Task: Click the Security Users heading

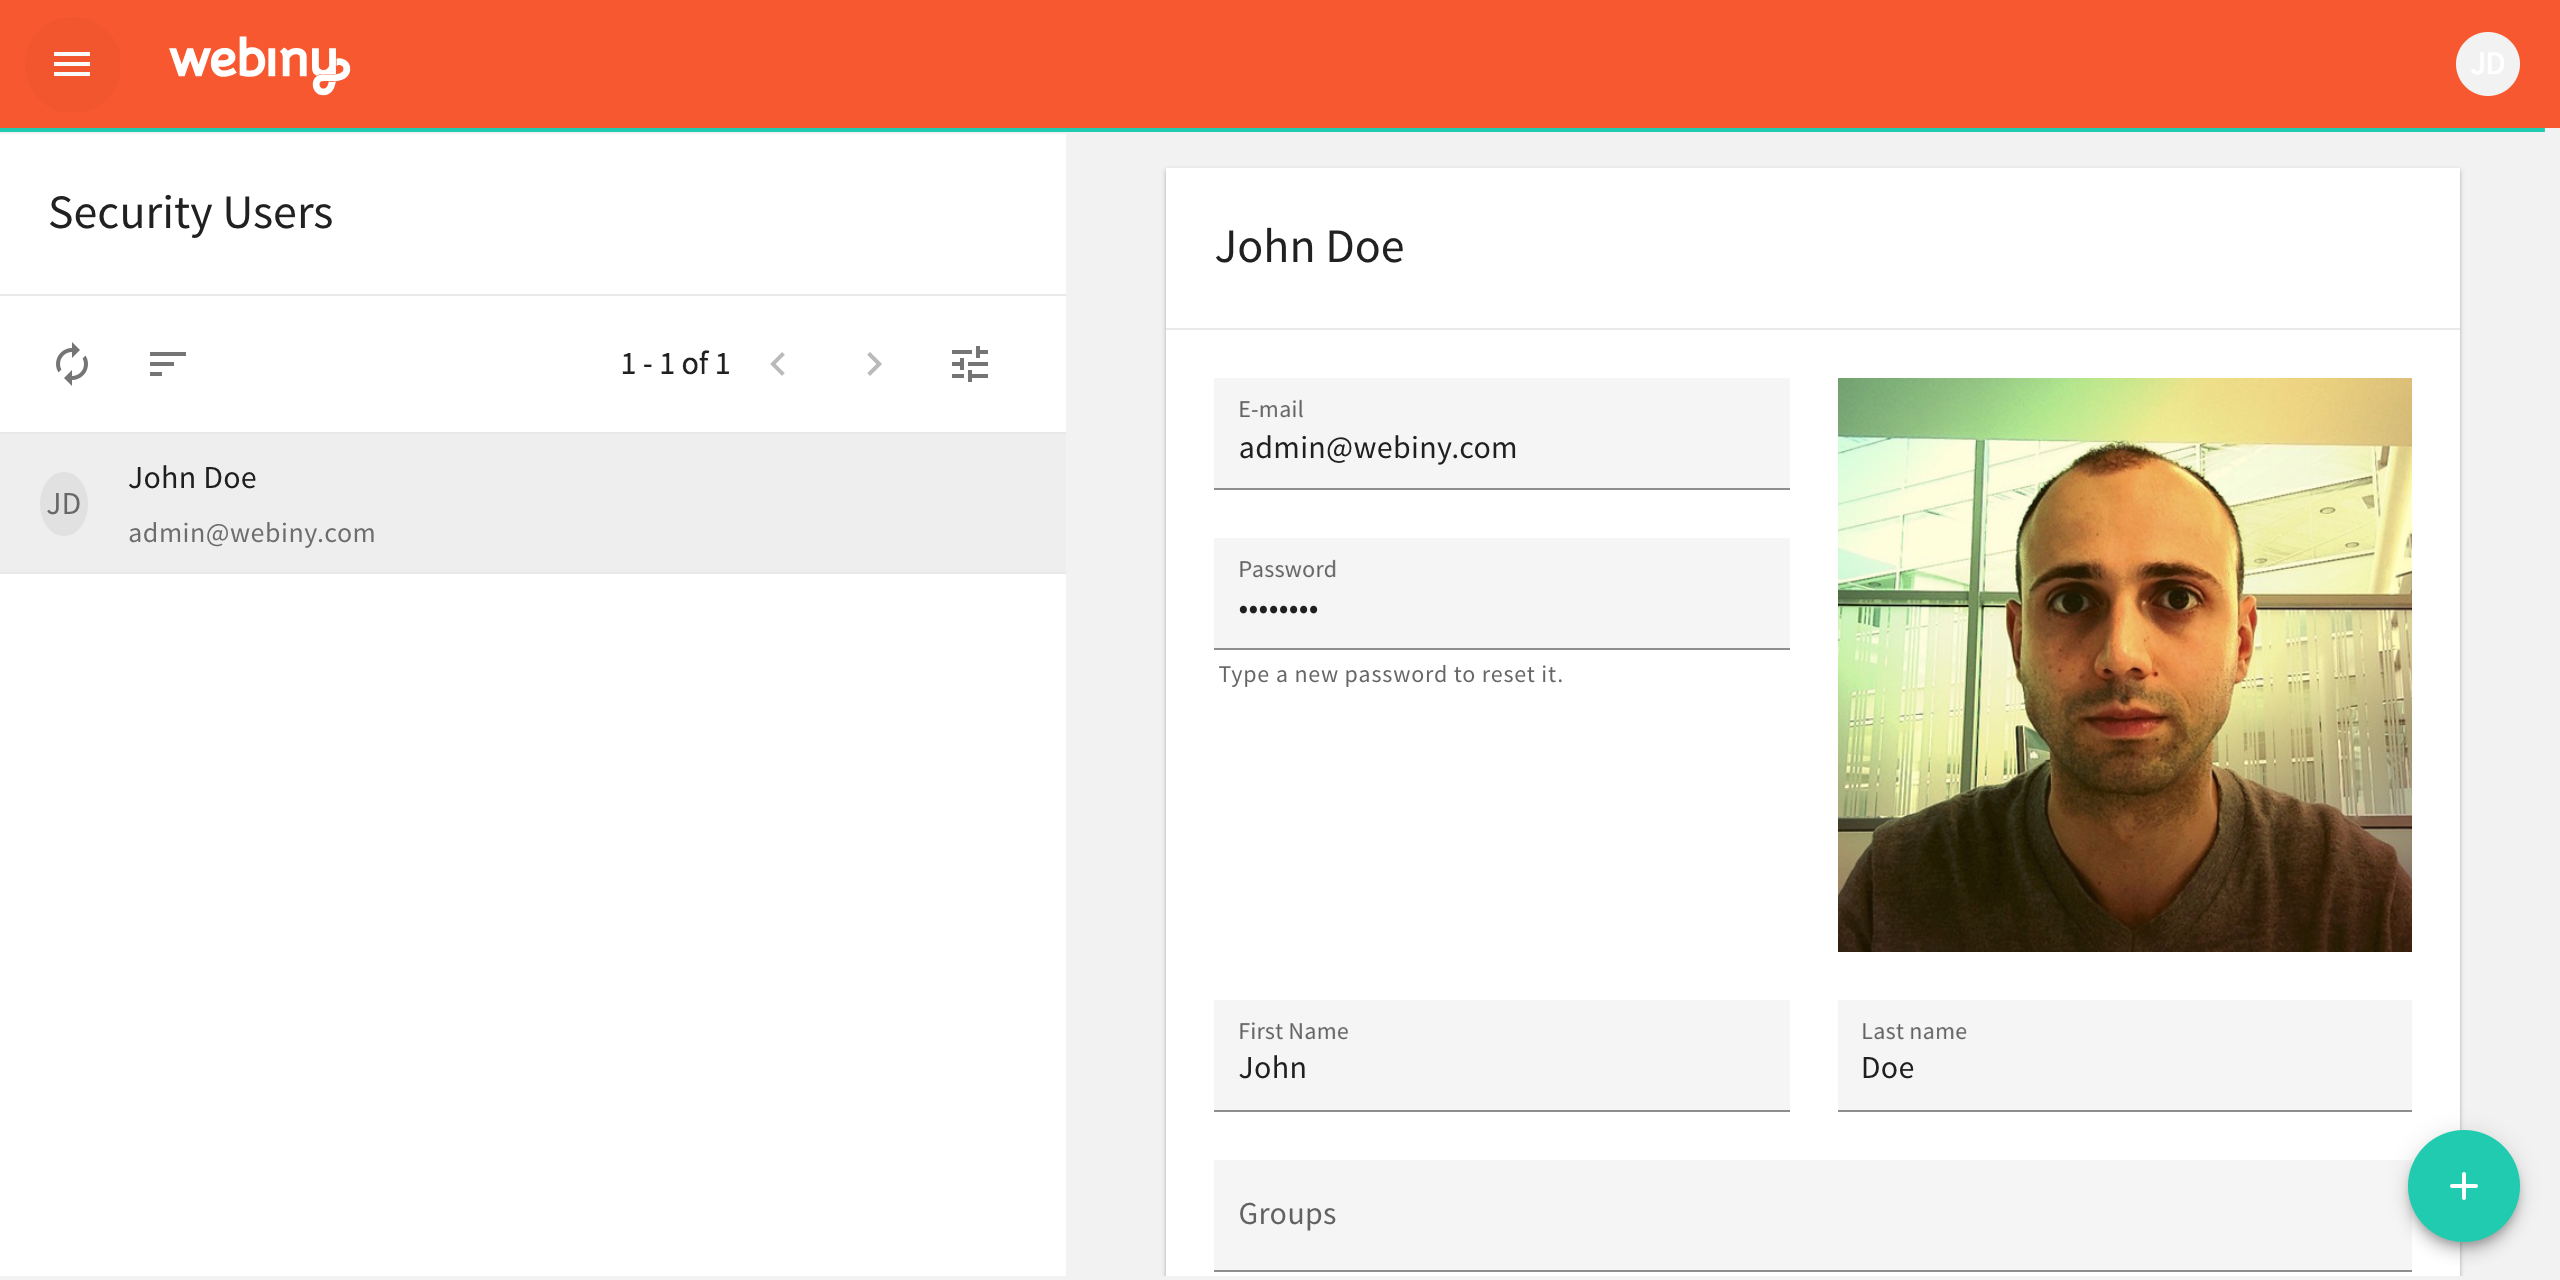Action: [x=191, y=213]
